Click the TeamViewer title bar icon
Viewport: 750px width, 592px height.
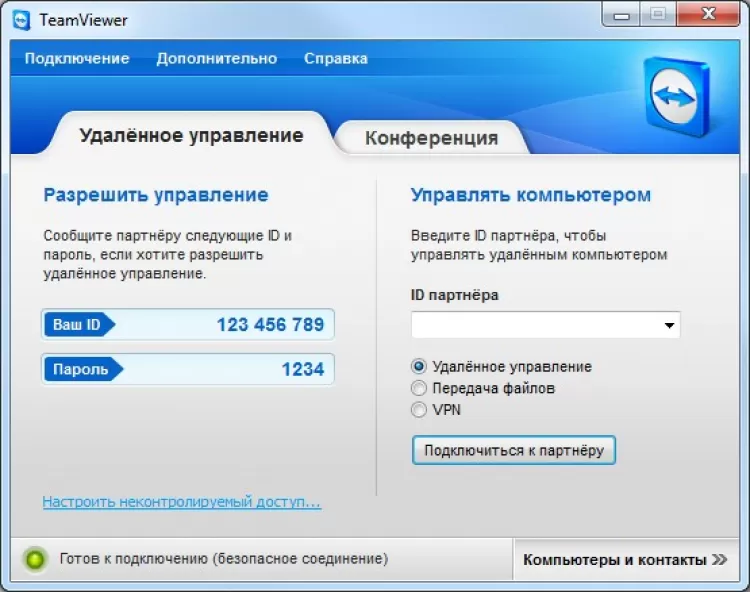(x=22, y=21)
